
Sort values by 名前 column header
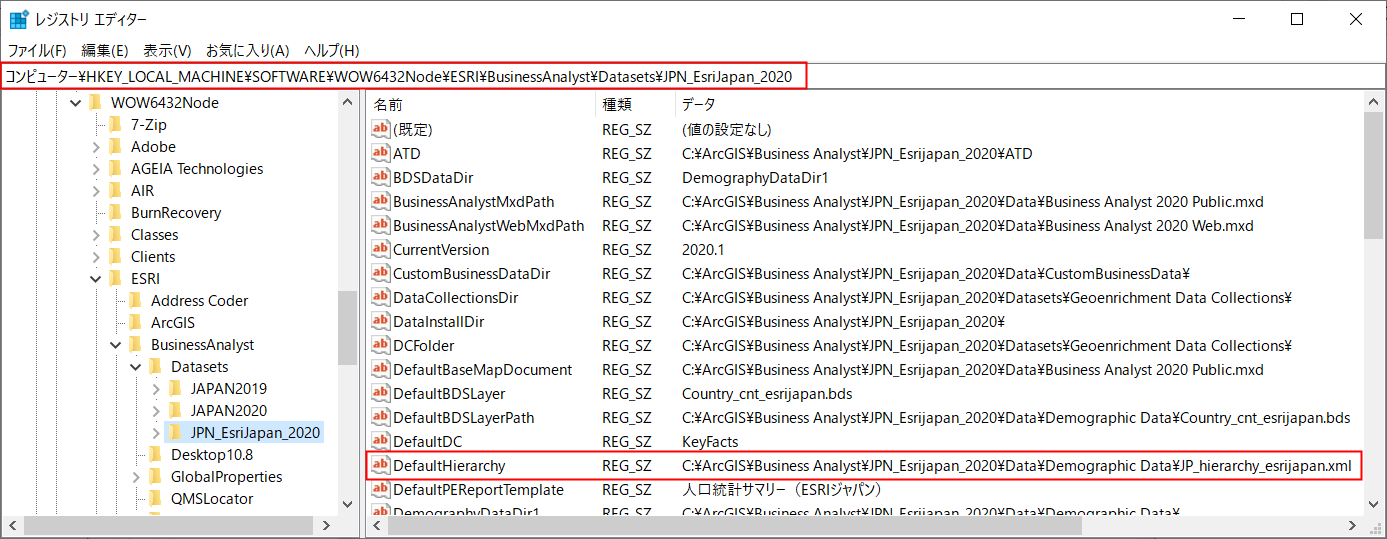pyautogui.click(x=482, y=104)
